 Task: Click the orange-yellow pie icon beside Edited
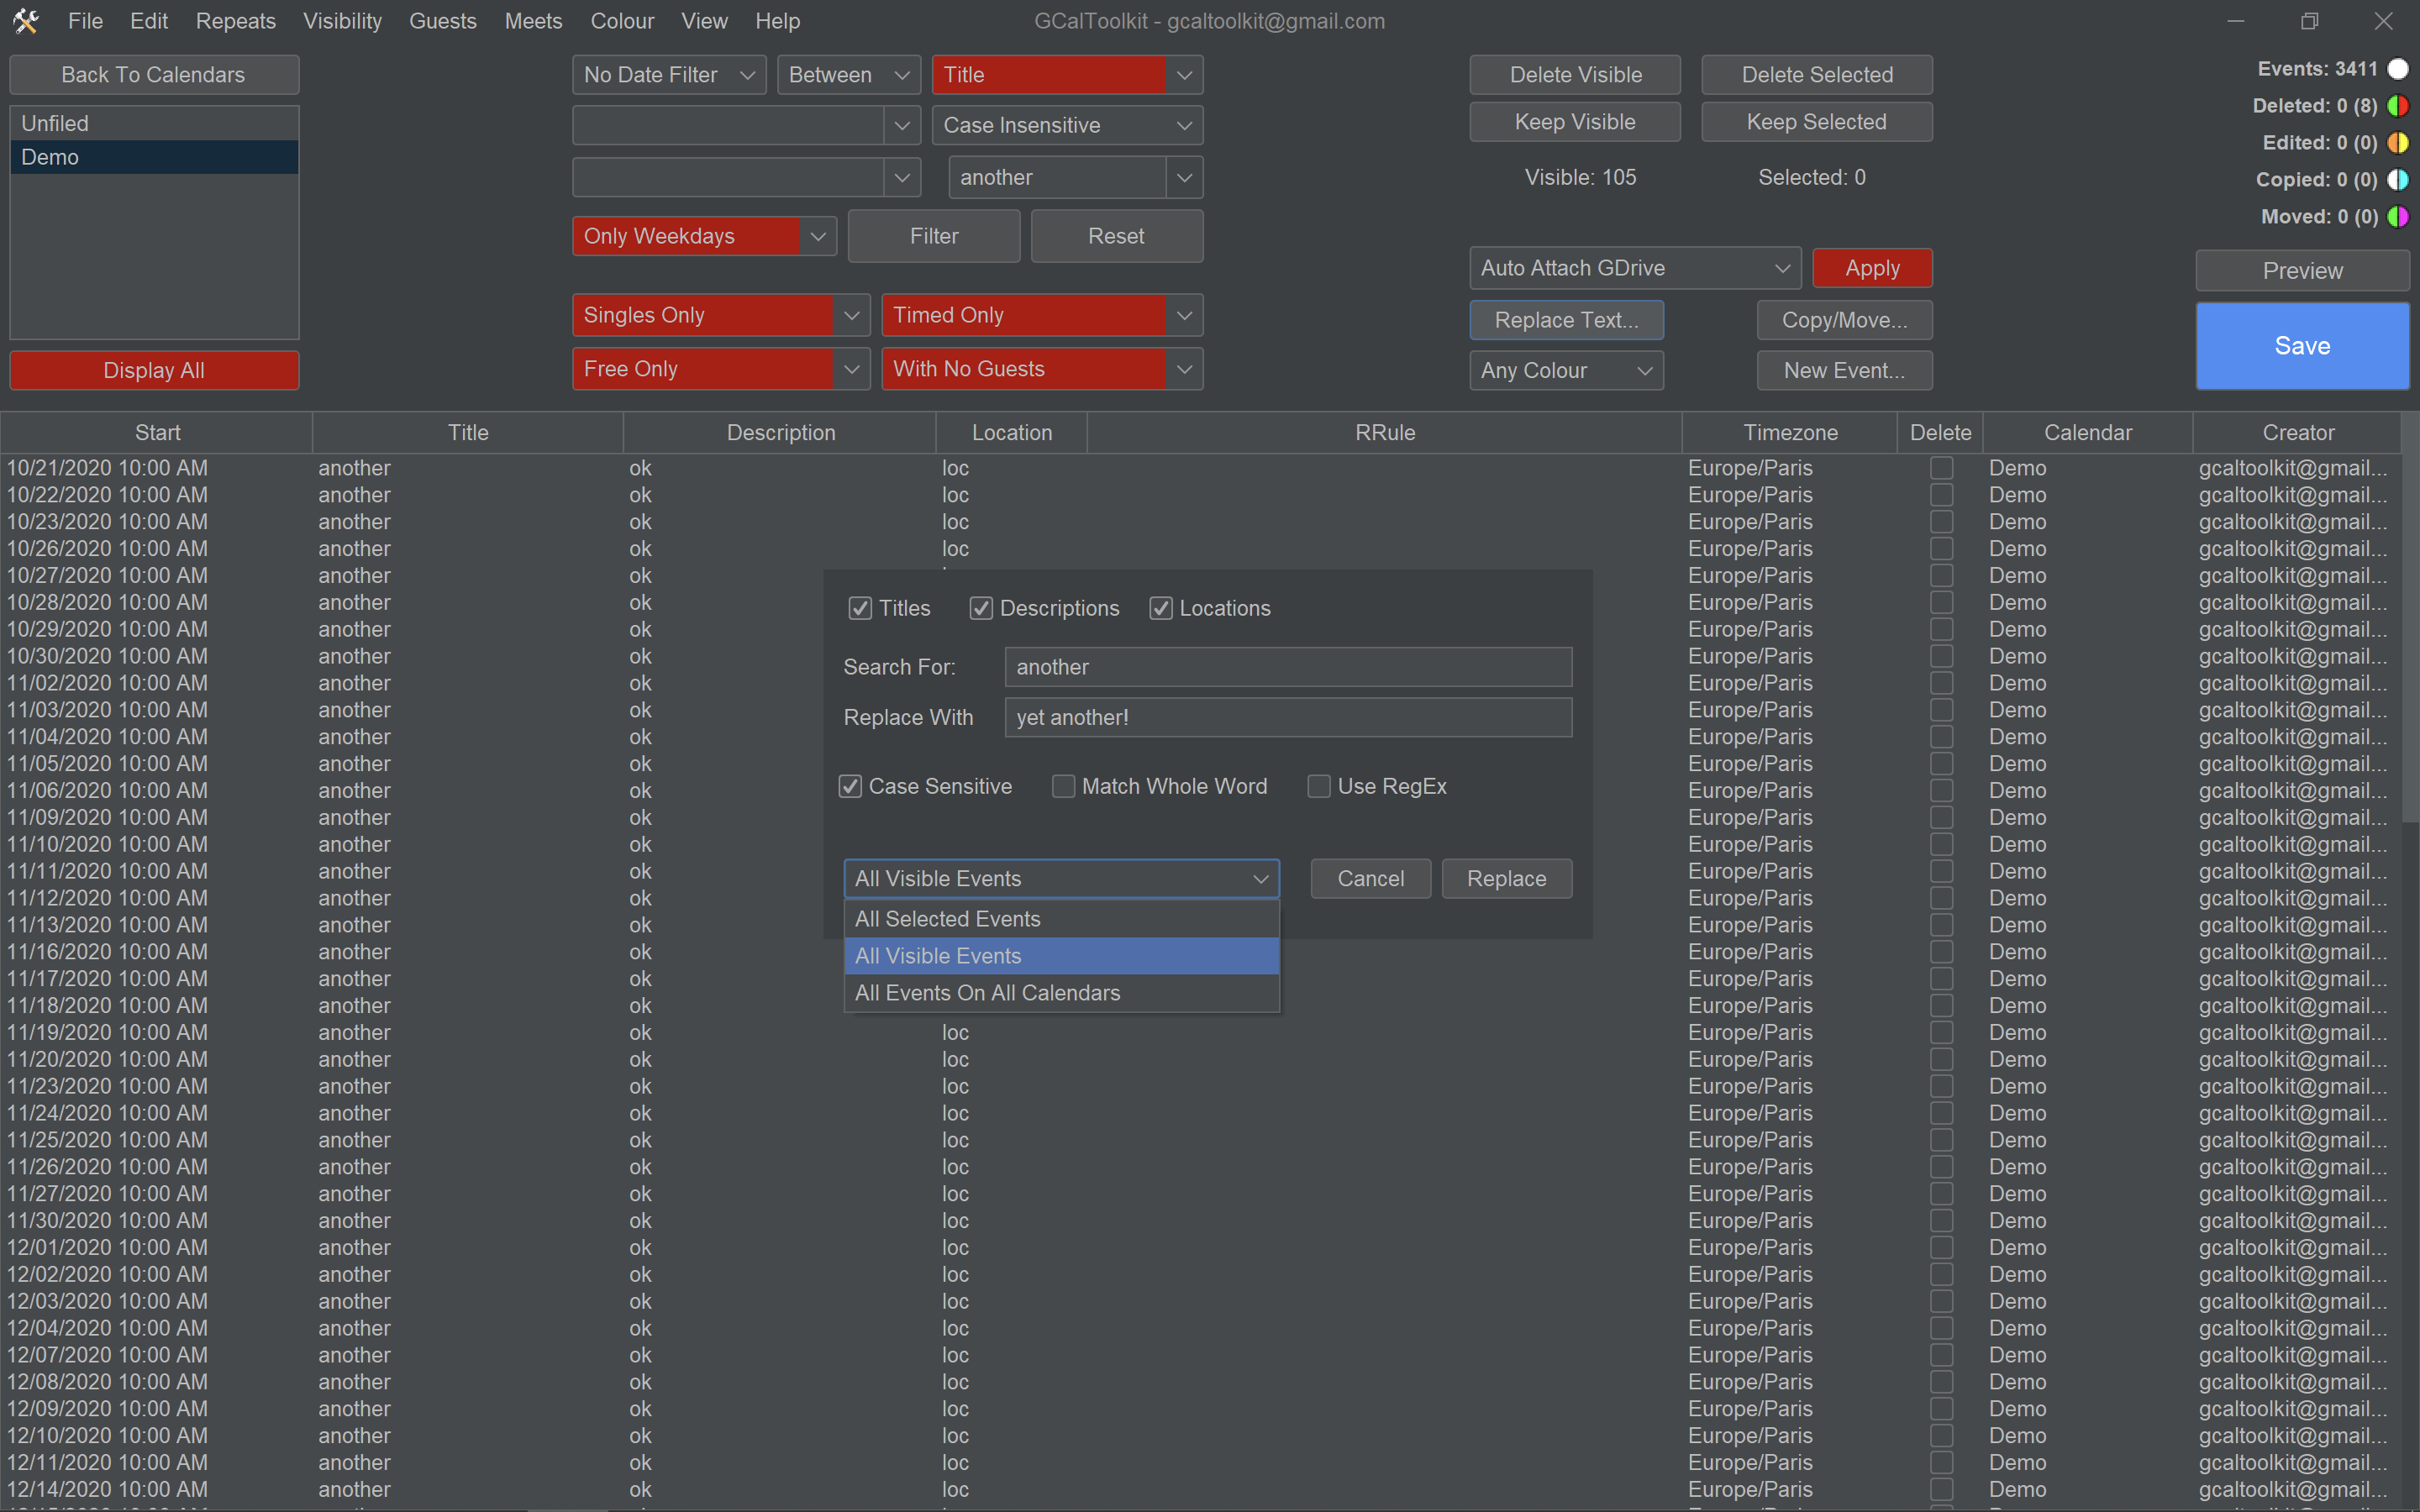click(x=2398, y=142)
